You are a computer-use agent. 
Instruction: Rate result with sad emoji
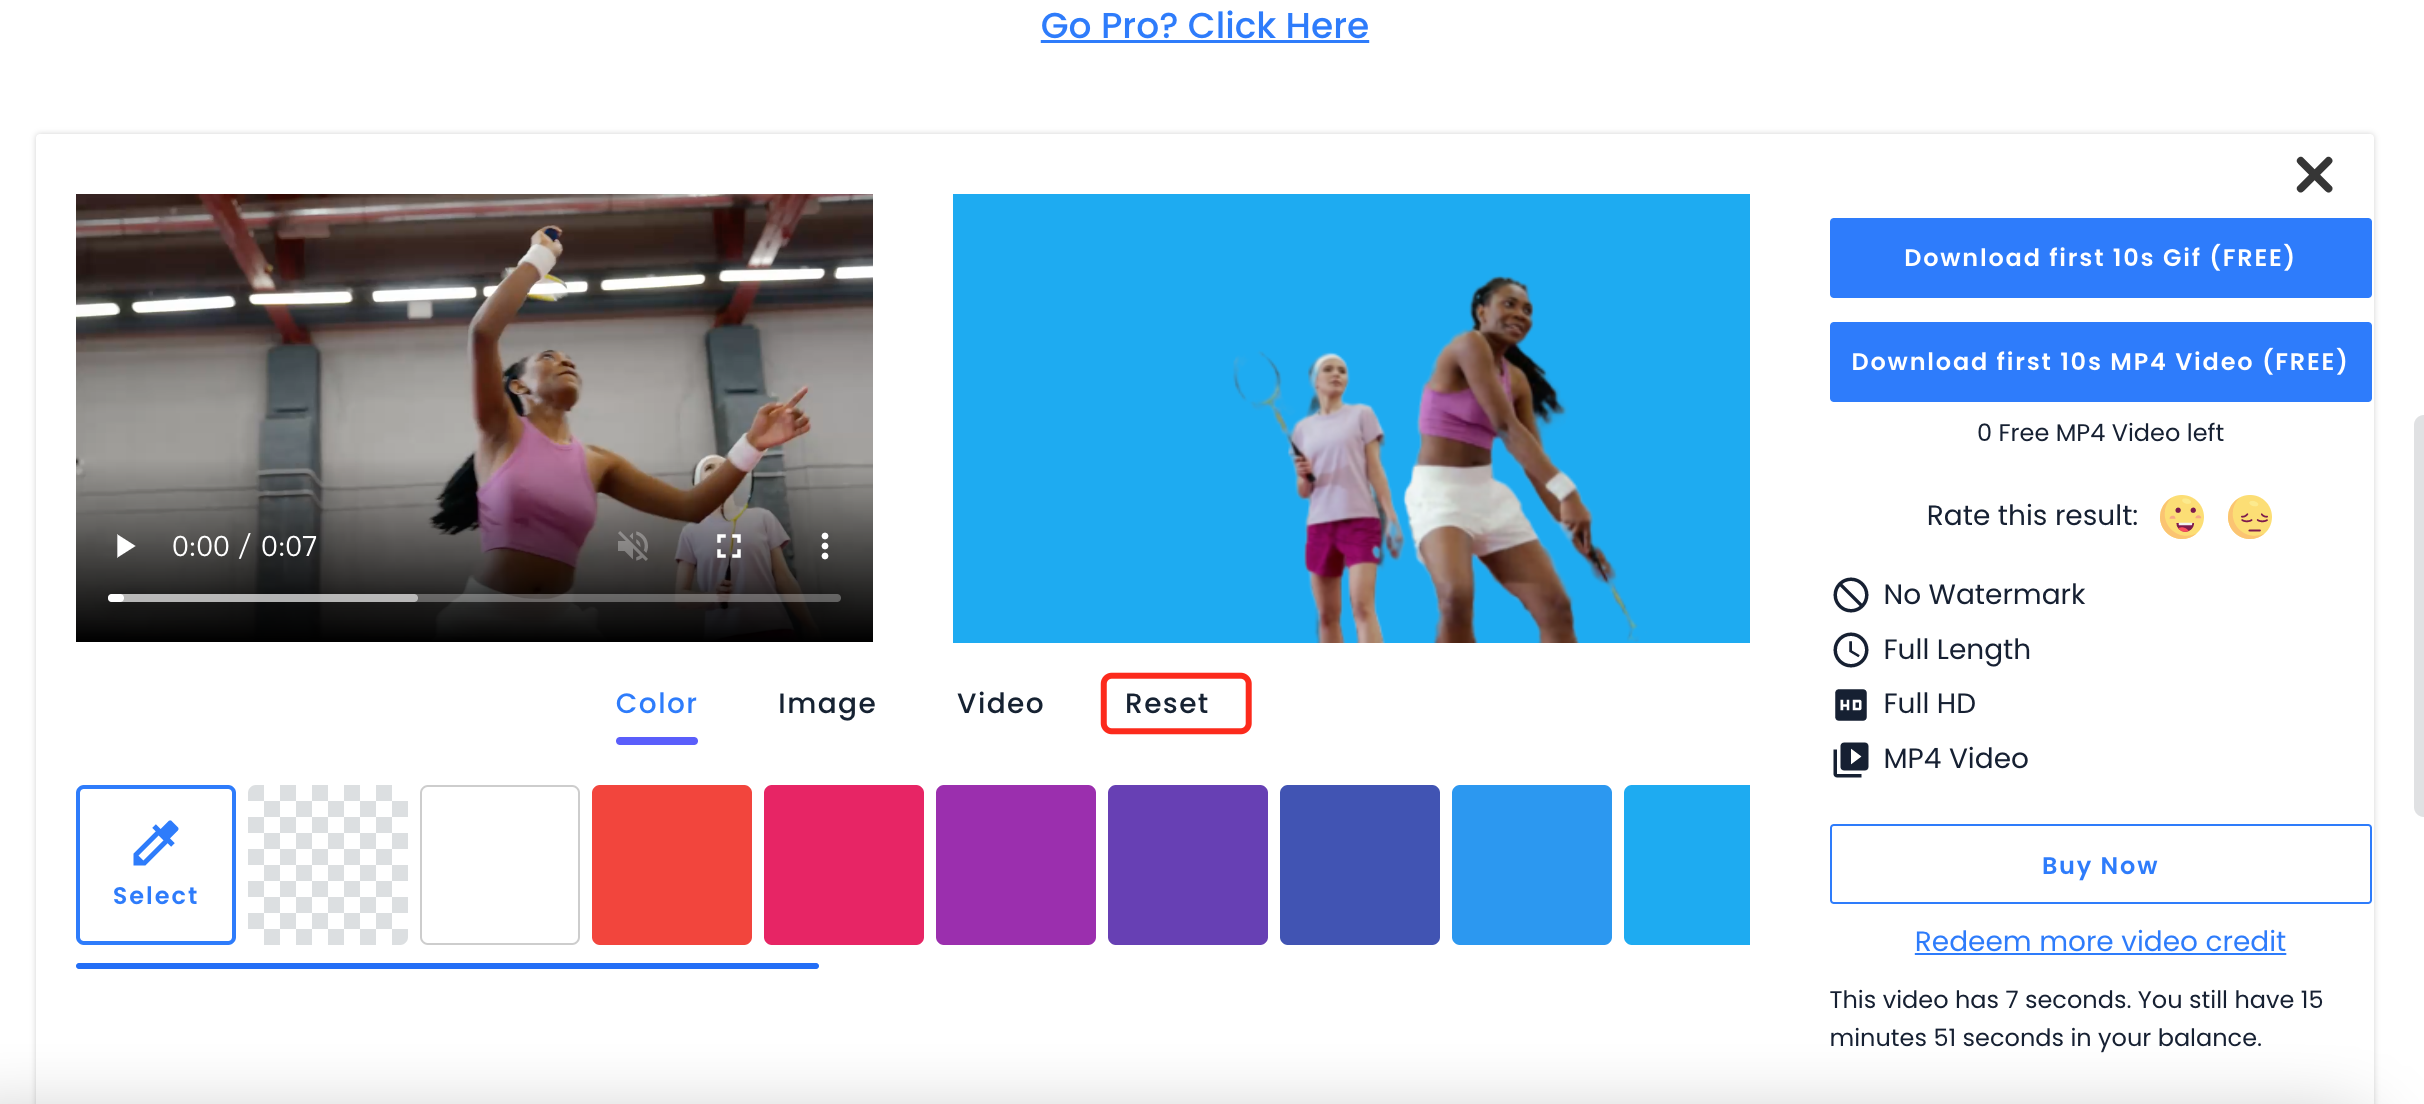[2250, 517]
